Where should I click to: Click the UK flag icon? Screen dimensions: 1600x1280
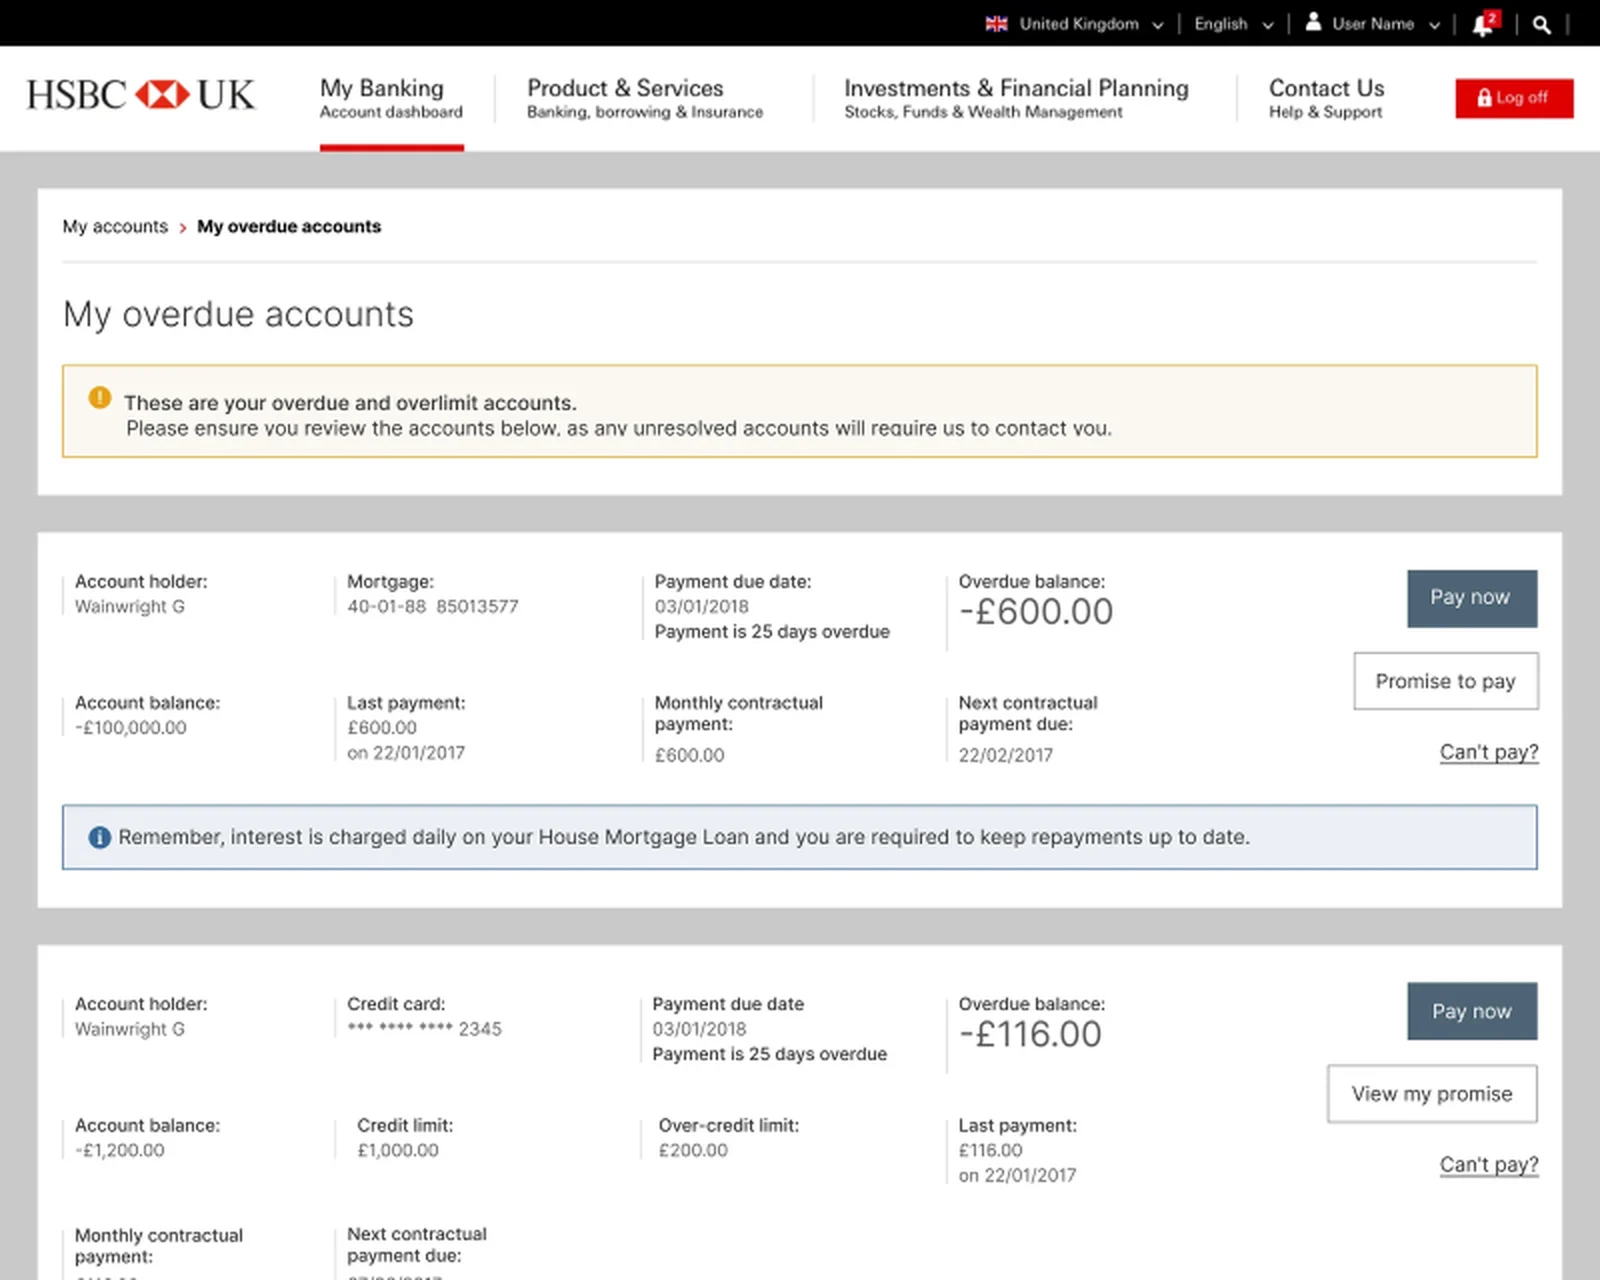[996, 24]
